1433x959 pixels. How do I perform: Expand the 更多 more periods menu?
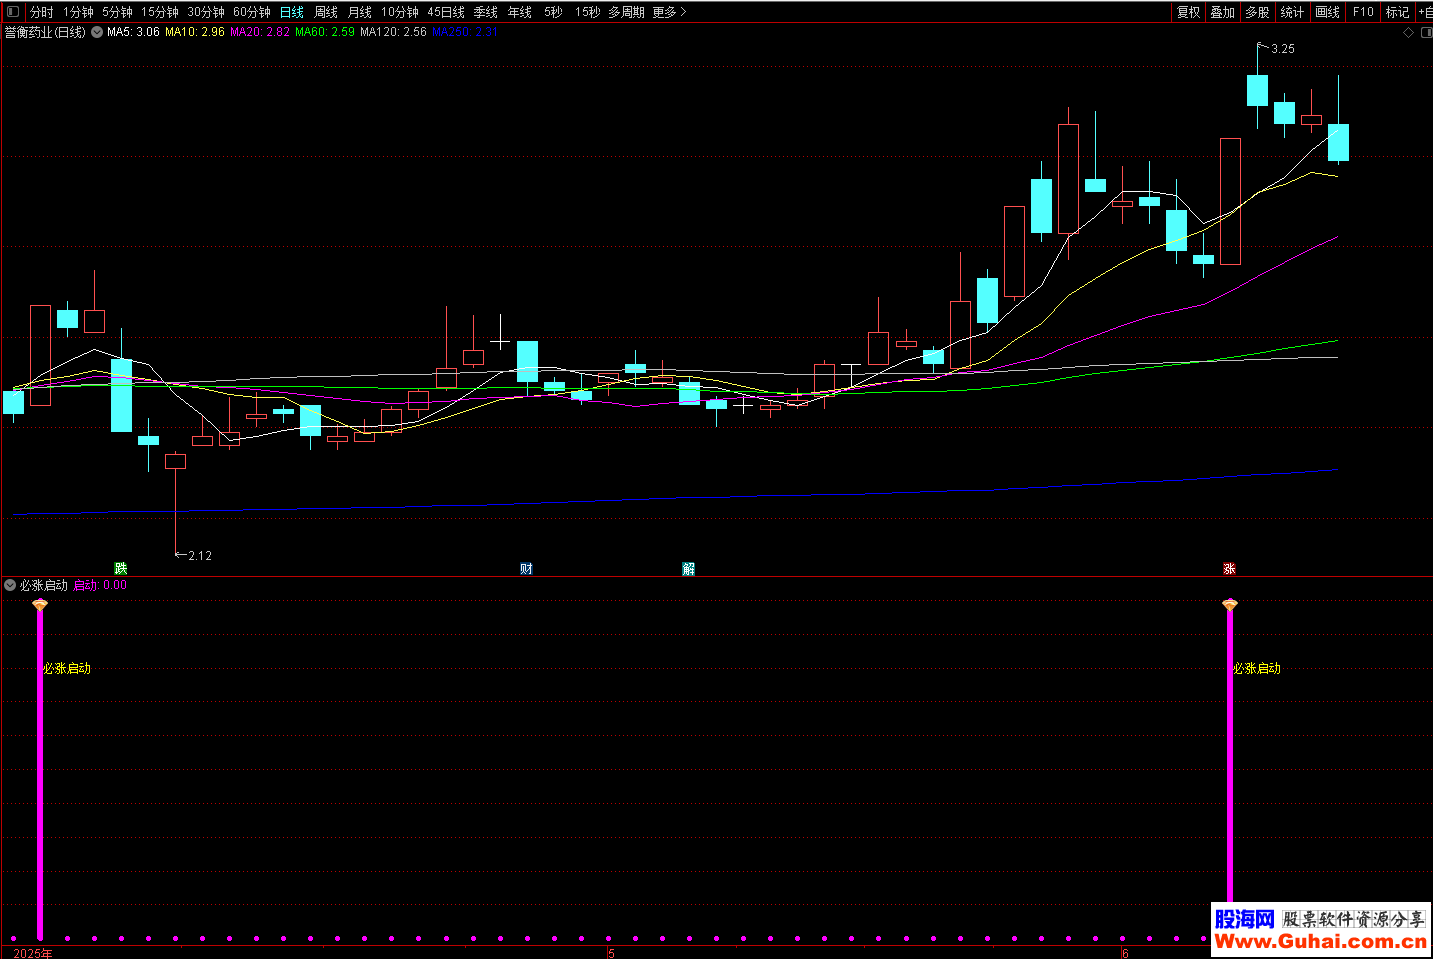pos(669,12)
